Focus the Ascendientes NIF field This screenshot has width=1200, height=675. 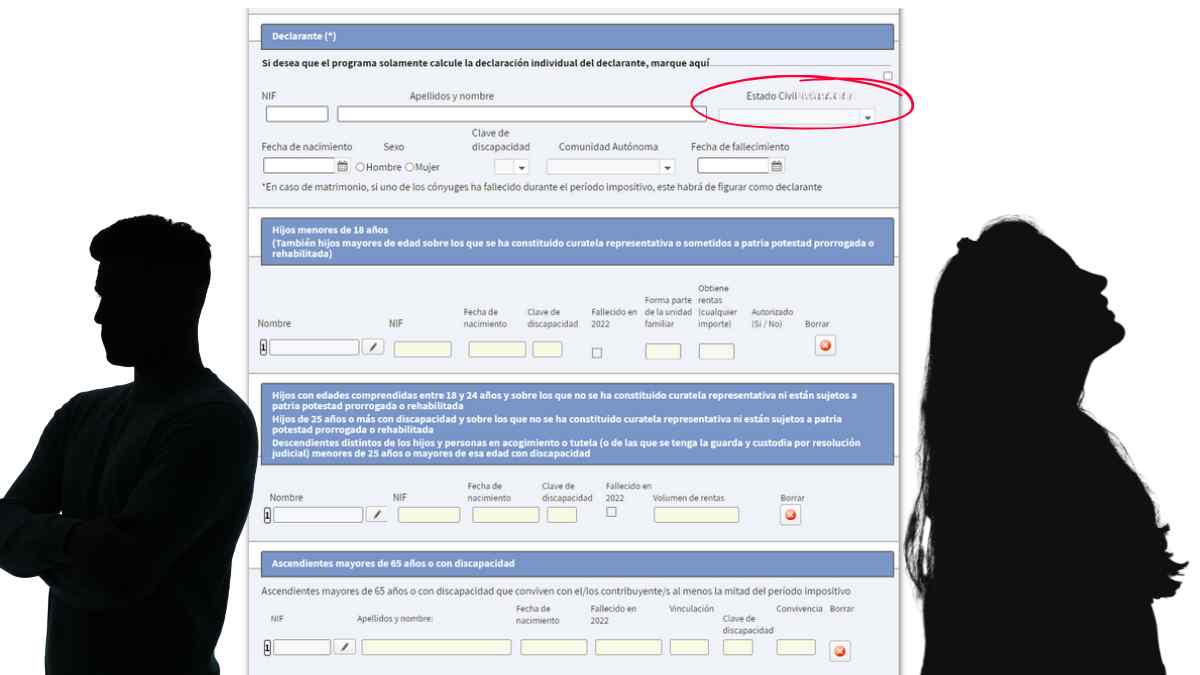point(302,647)
